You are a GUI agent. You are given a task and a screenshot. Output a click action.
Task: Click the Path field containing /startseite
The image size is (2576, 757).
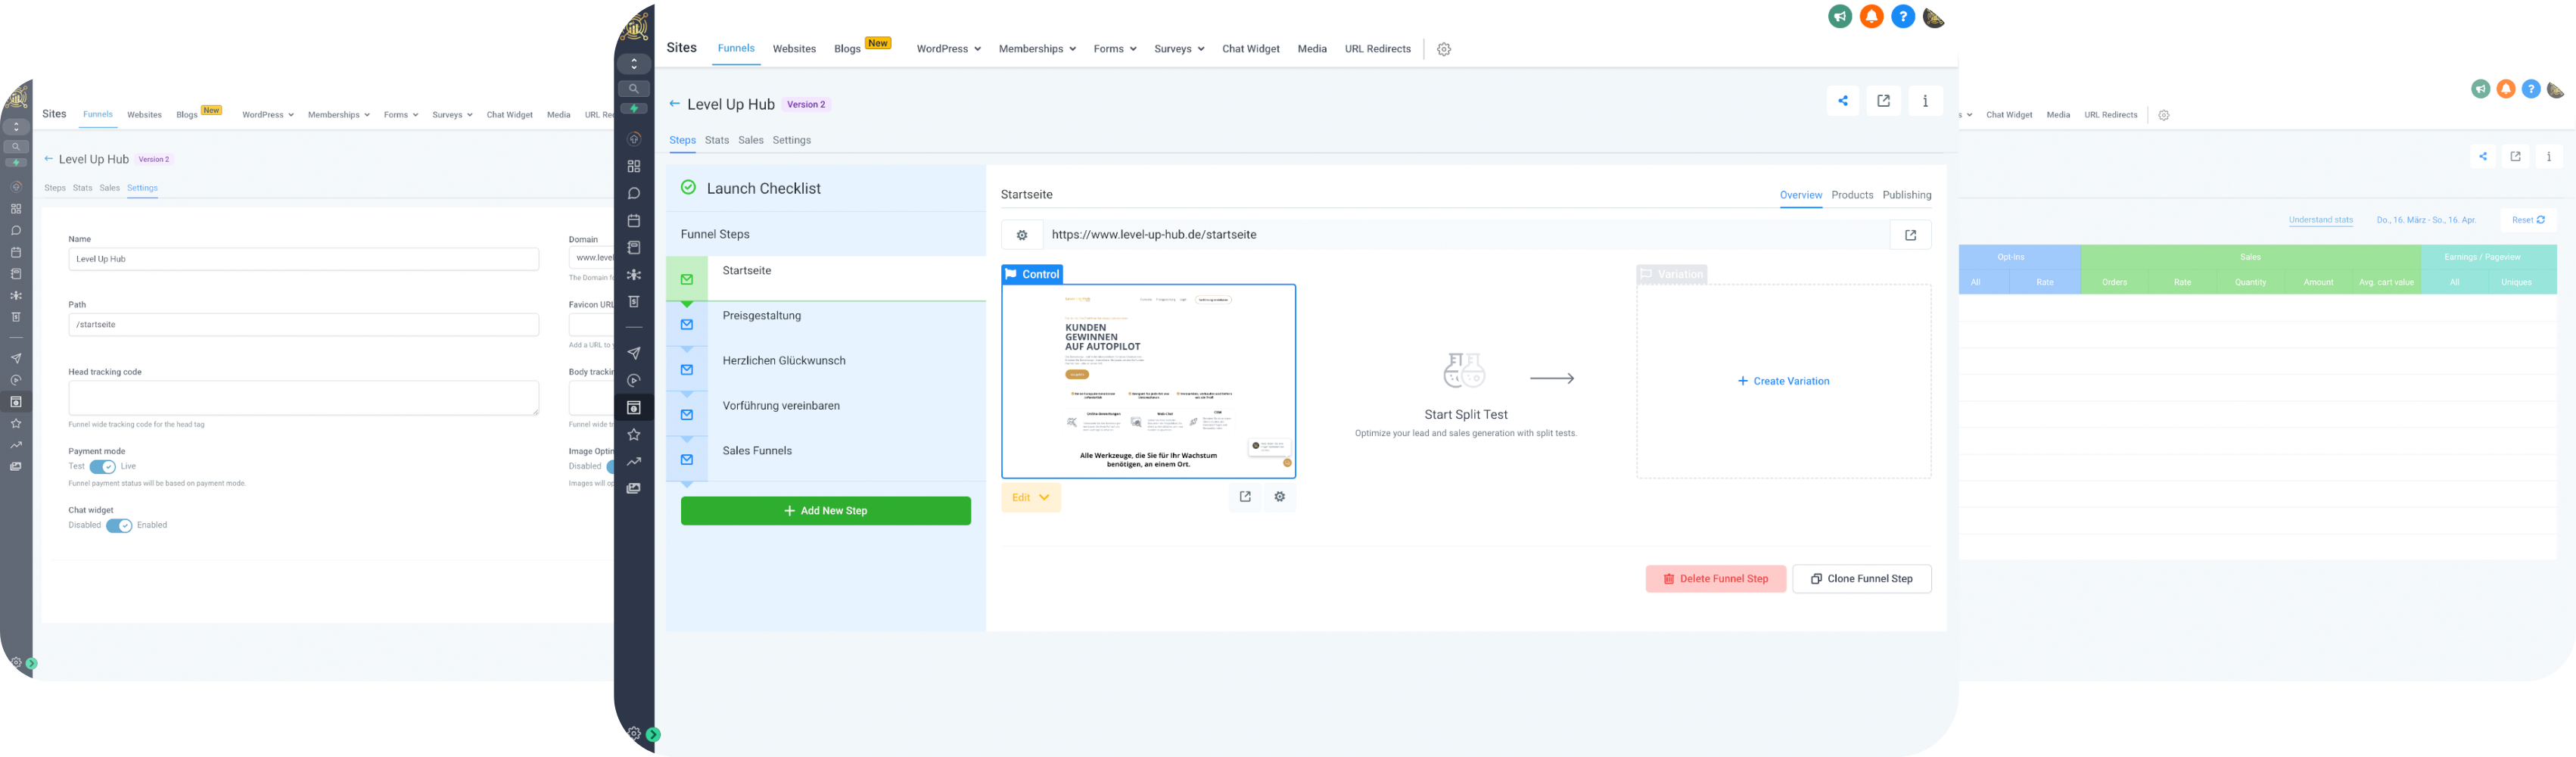coord(304,325)
